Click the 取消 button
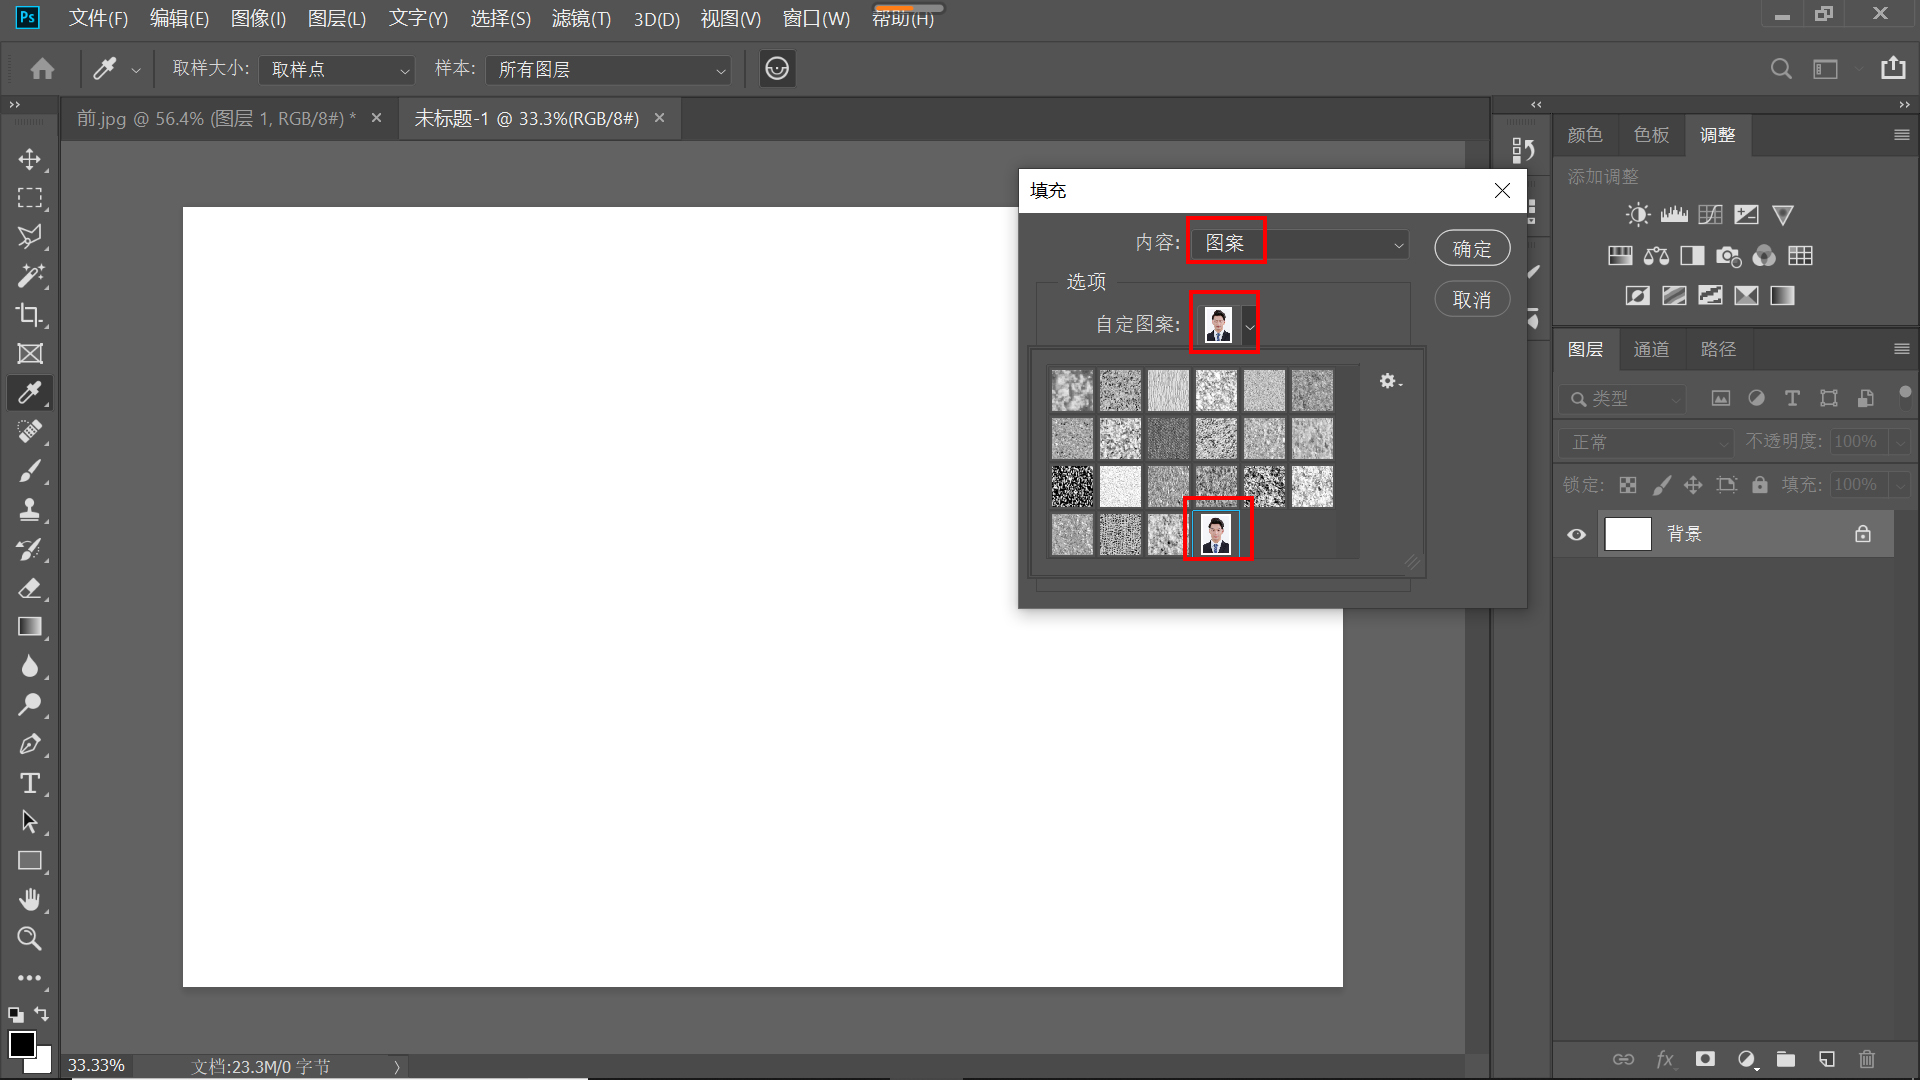This screenshot has height=1080, width=1920. coord(1472,300)
